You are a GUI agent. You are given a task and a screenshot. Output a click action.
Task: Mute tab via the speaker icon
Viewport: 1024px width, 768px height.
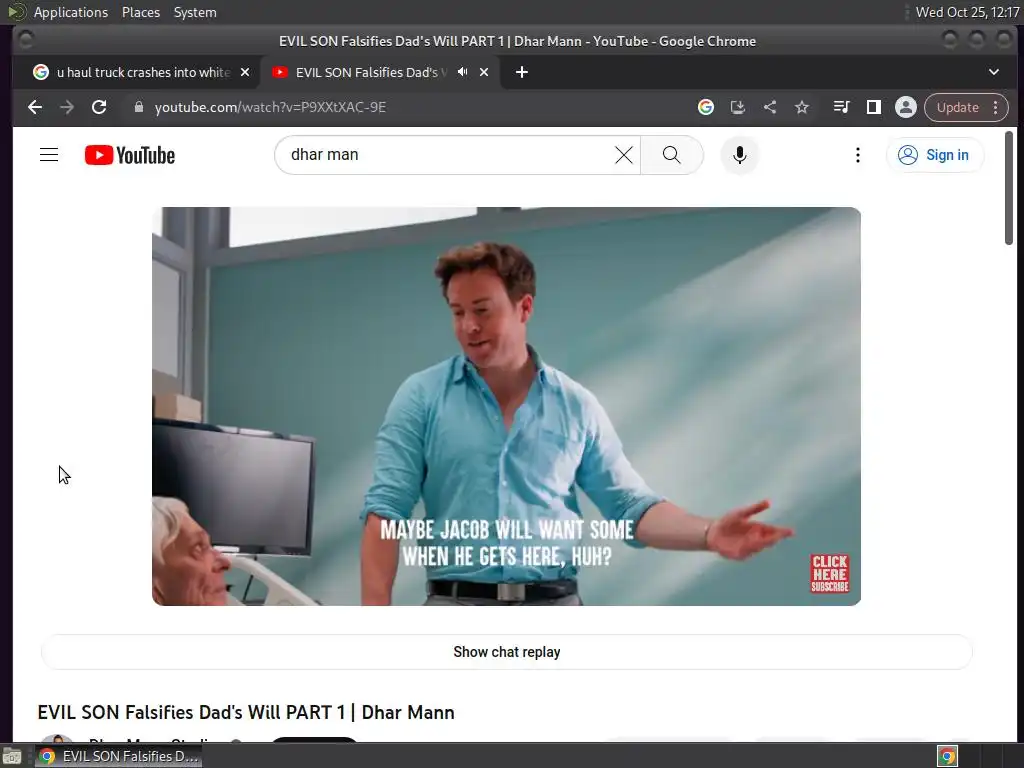coord(462,72)
